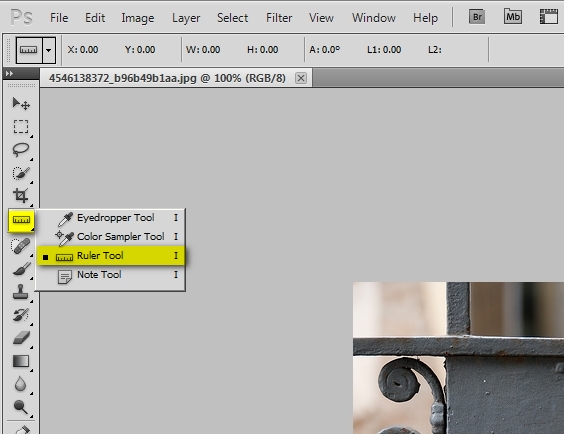Select the Rectangular Marquee tool
This screenshot has height=434, width=564.
point(21,127)
